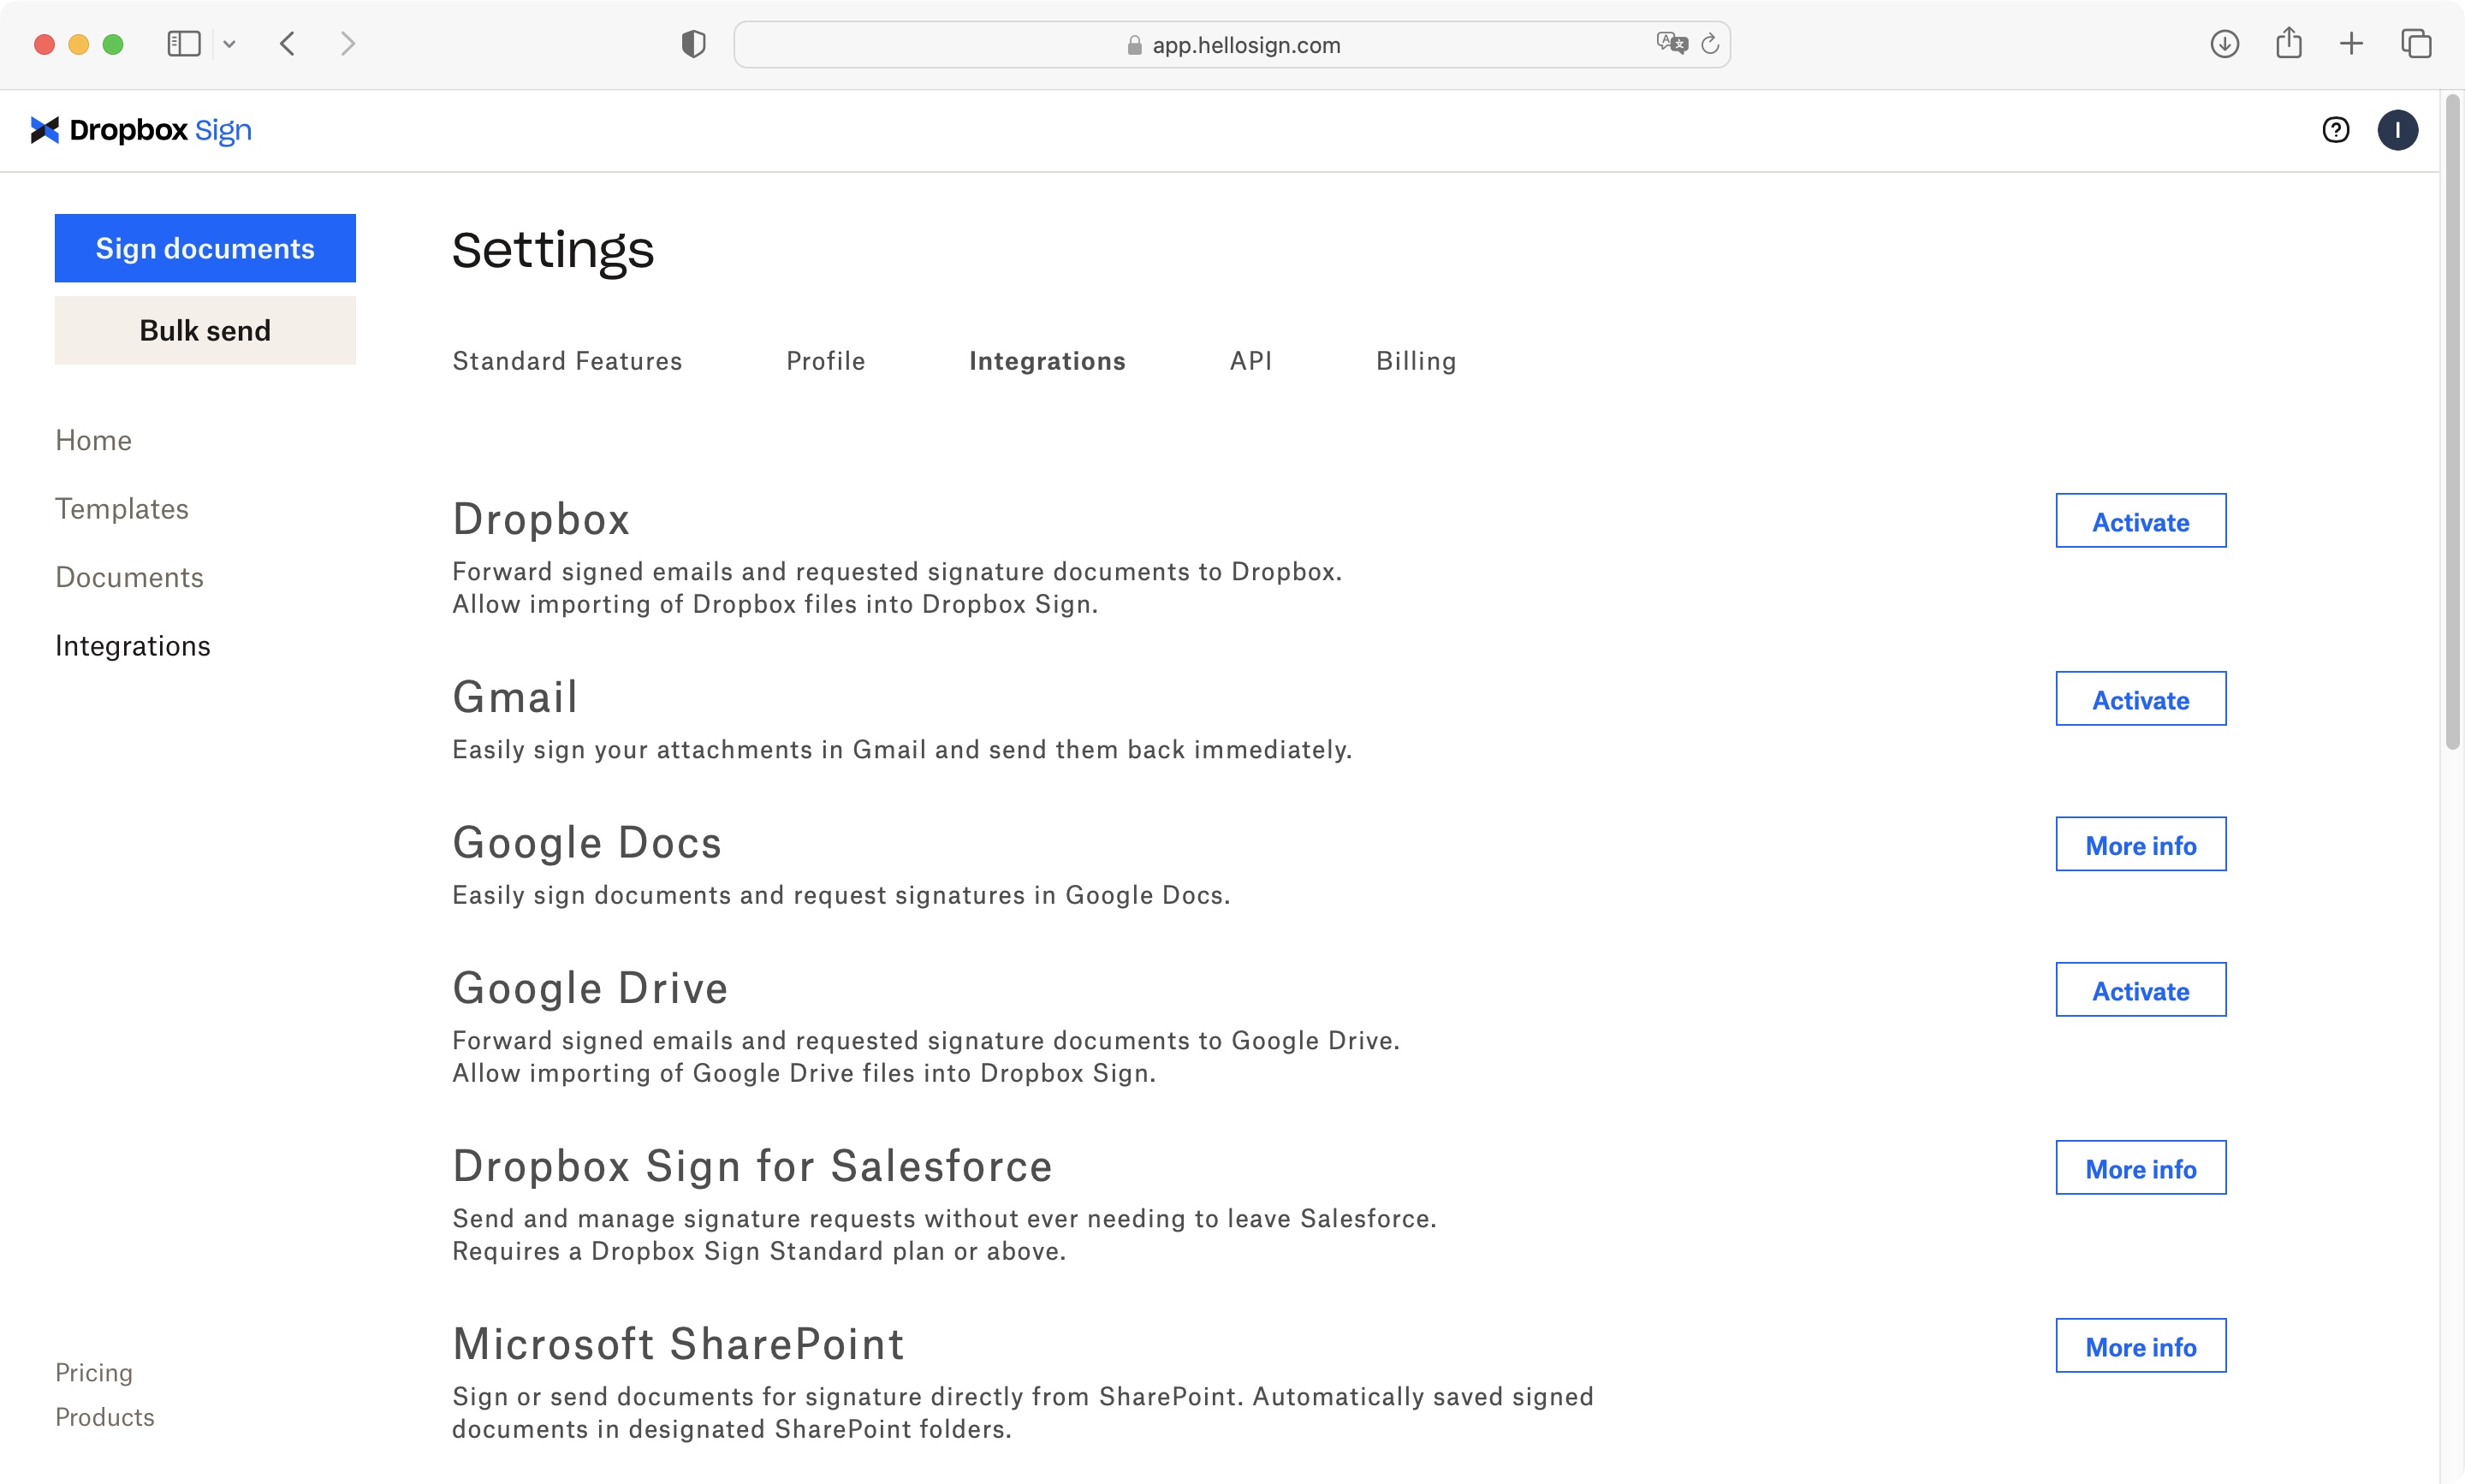Click the Google Drive heading
This screenshot has height=1484, width=2465.
tap(590, 988)
